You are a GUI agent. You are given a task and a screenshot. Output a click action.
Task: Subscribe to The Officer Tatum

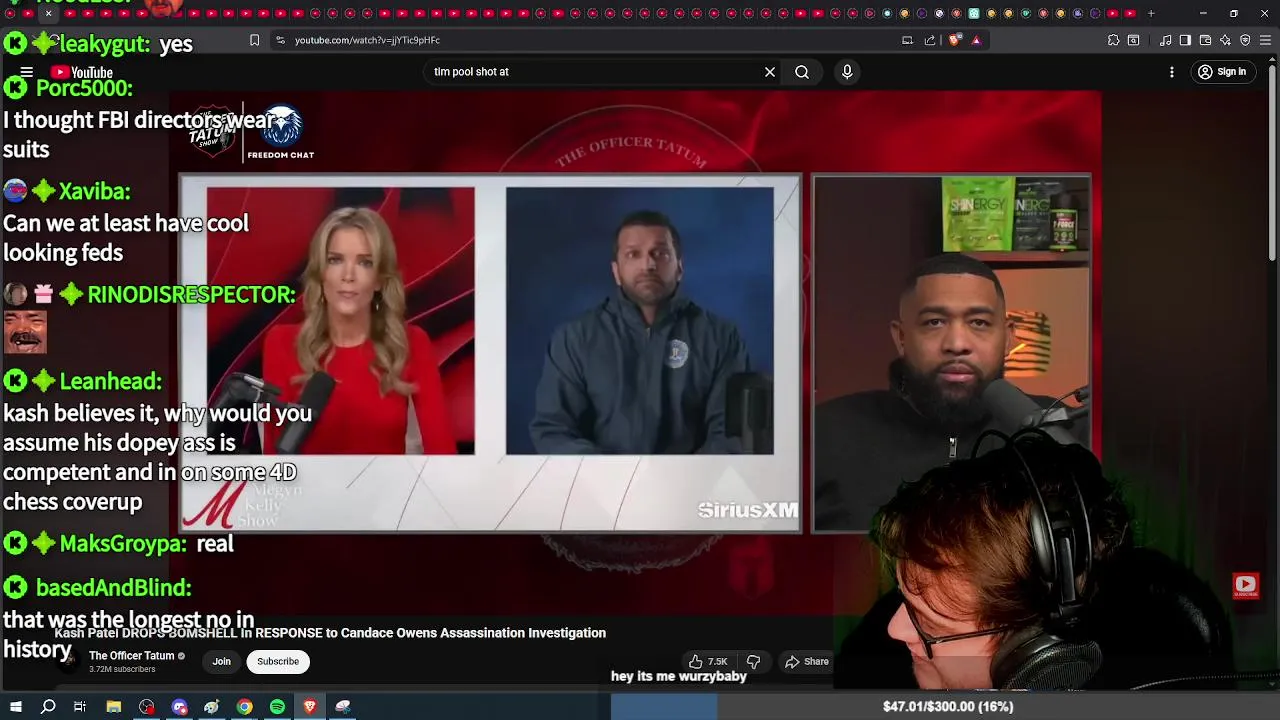click(278, 661)
